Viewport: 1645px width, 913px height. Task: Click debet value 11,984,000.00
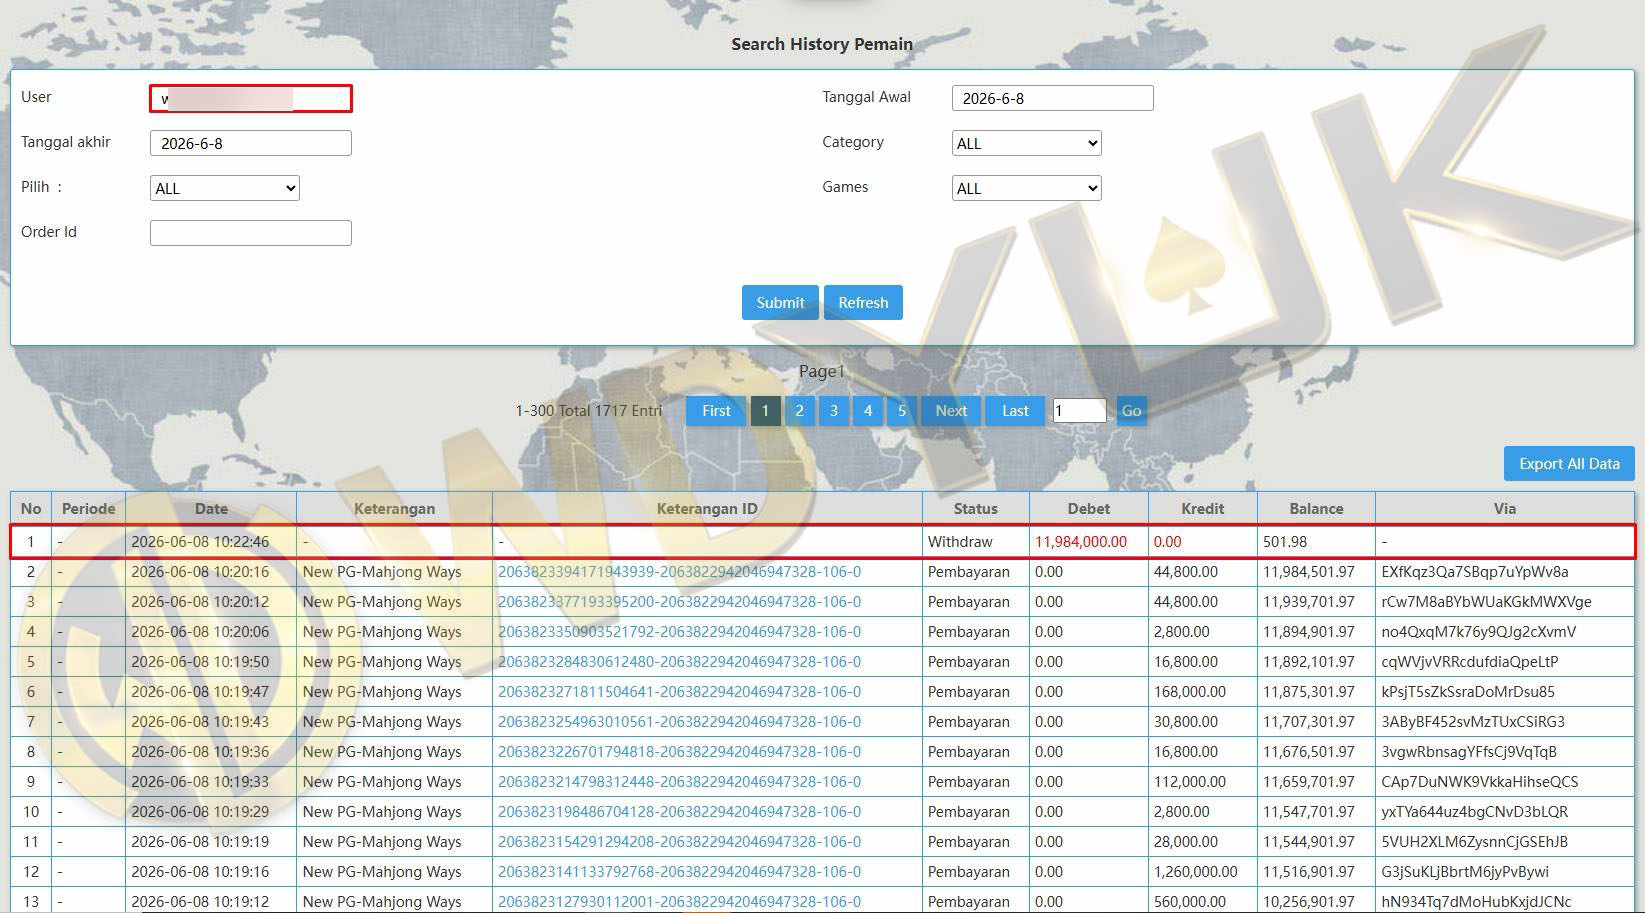pyautogui.click(x=1081, y=542)
